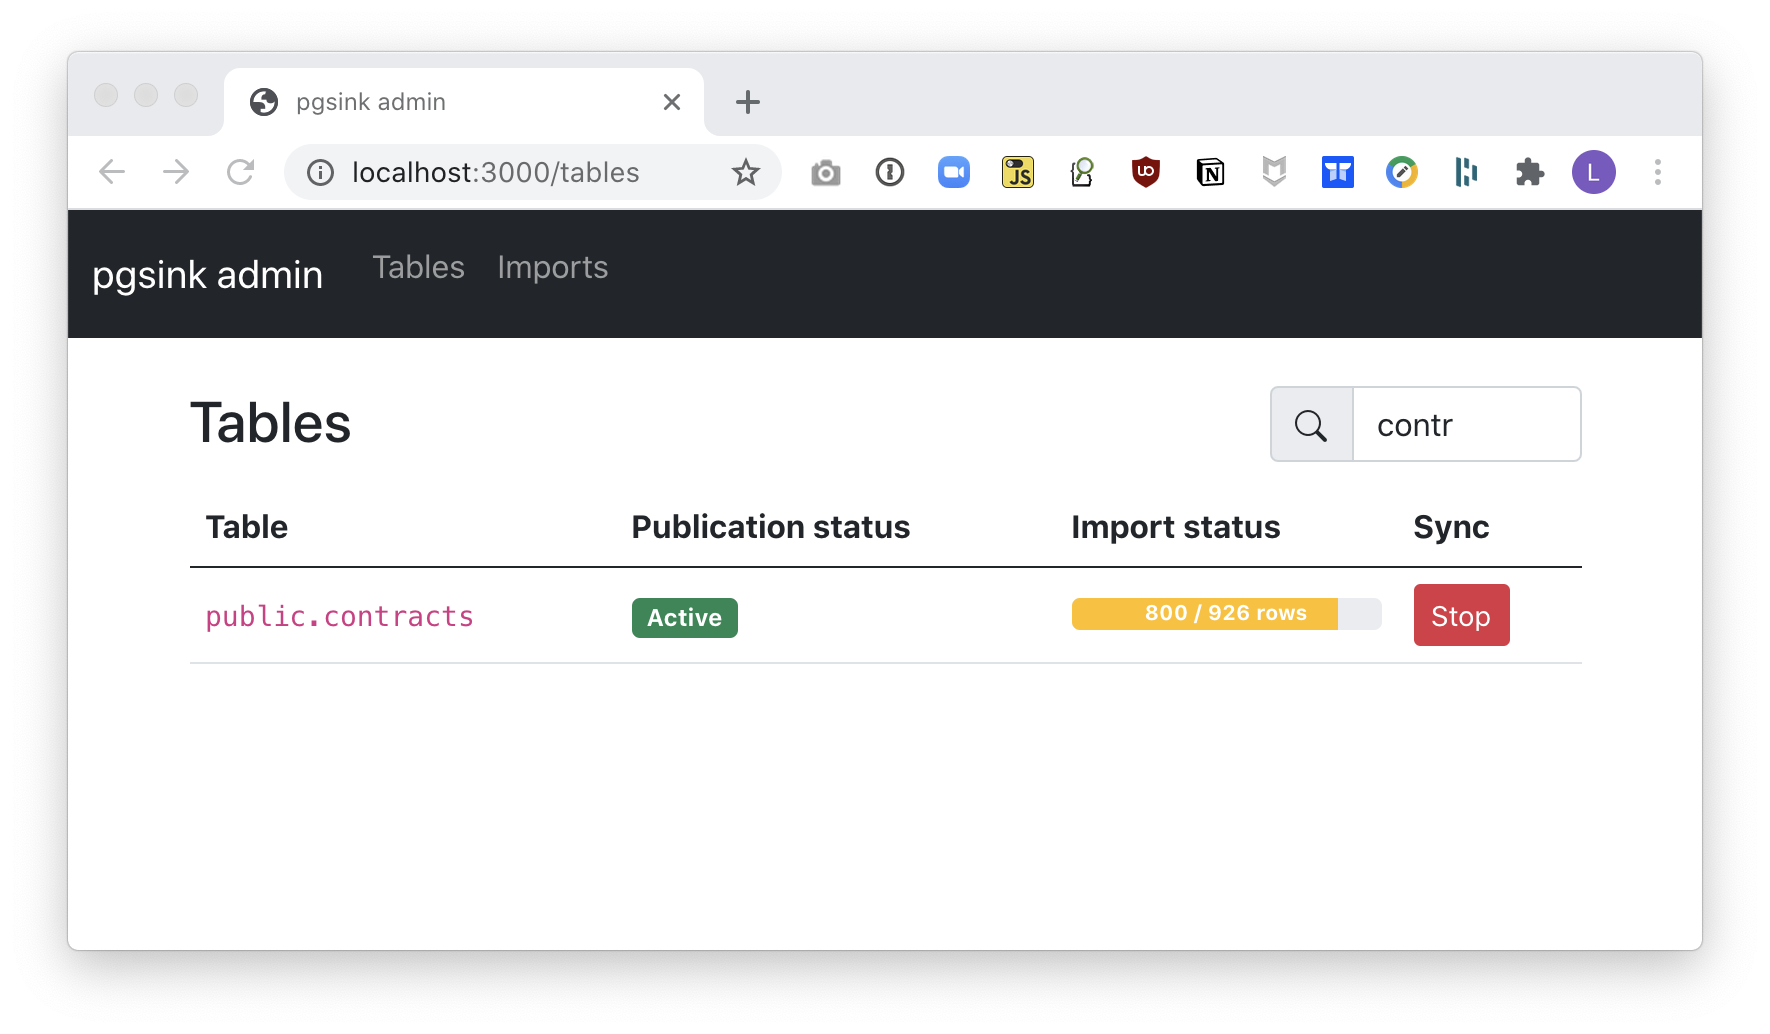Open the Notion web clipper extension
This screenshot has height=1034, width=1770.
(x=1209, y=172)
